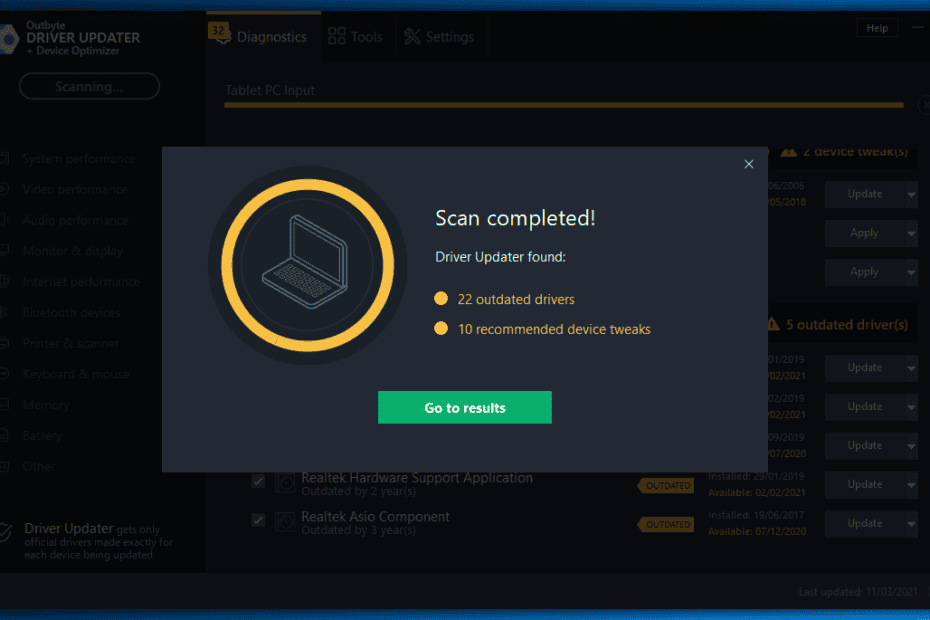Switch to the Tools tab
This screenshot has height=620, width=930.
click(x=356, y=37)
